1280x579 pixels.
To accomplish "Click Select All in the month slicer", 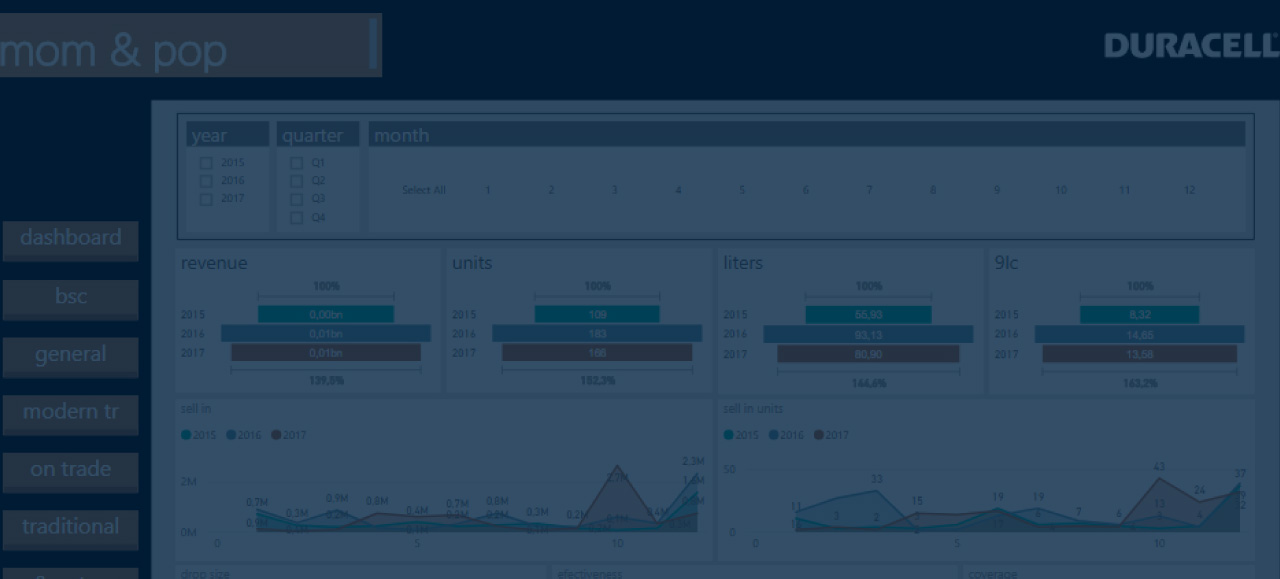I will 424,190.
